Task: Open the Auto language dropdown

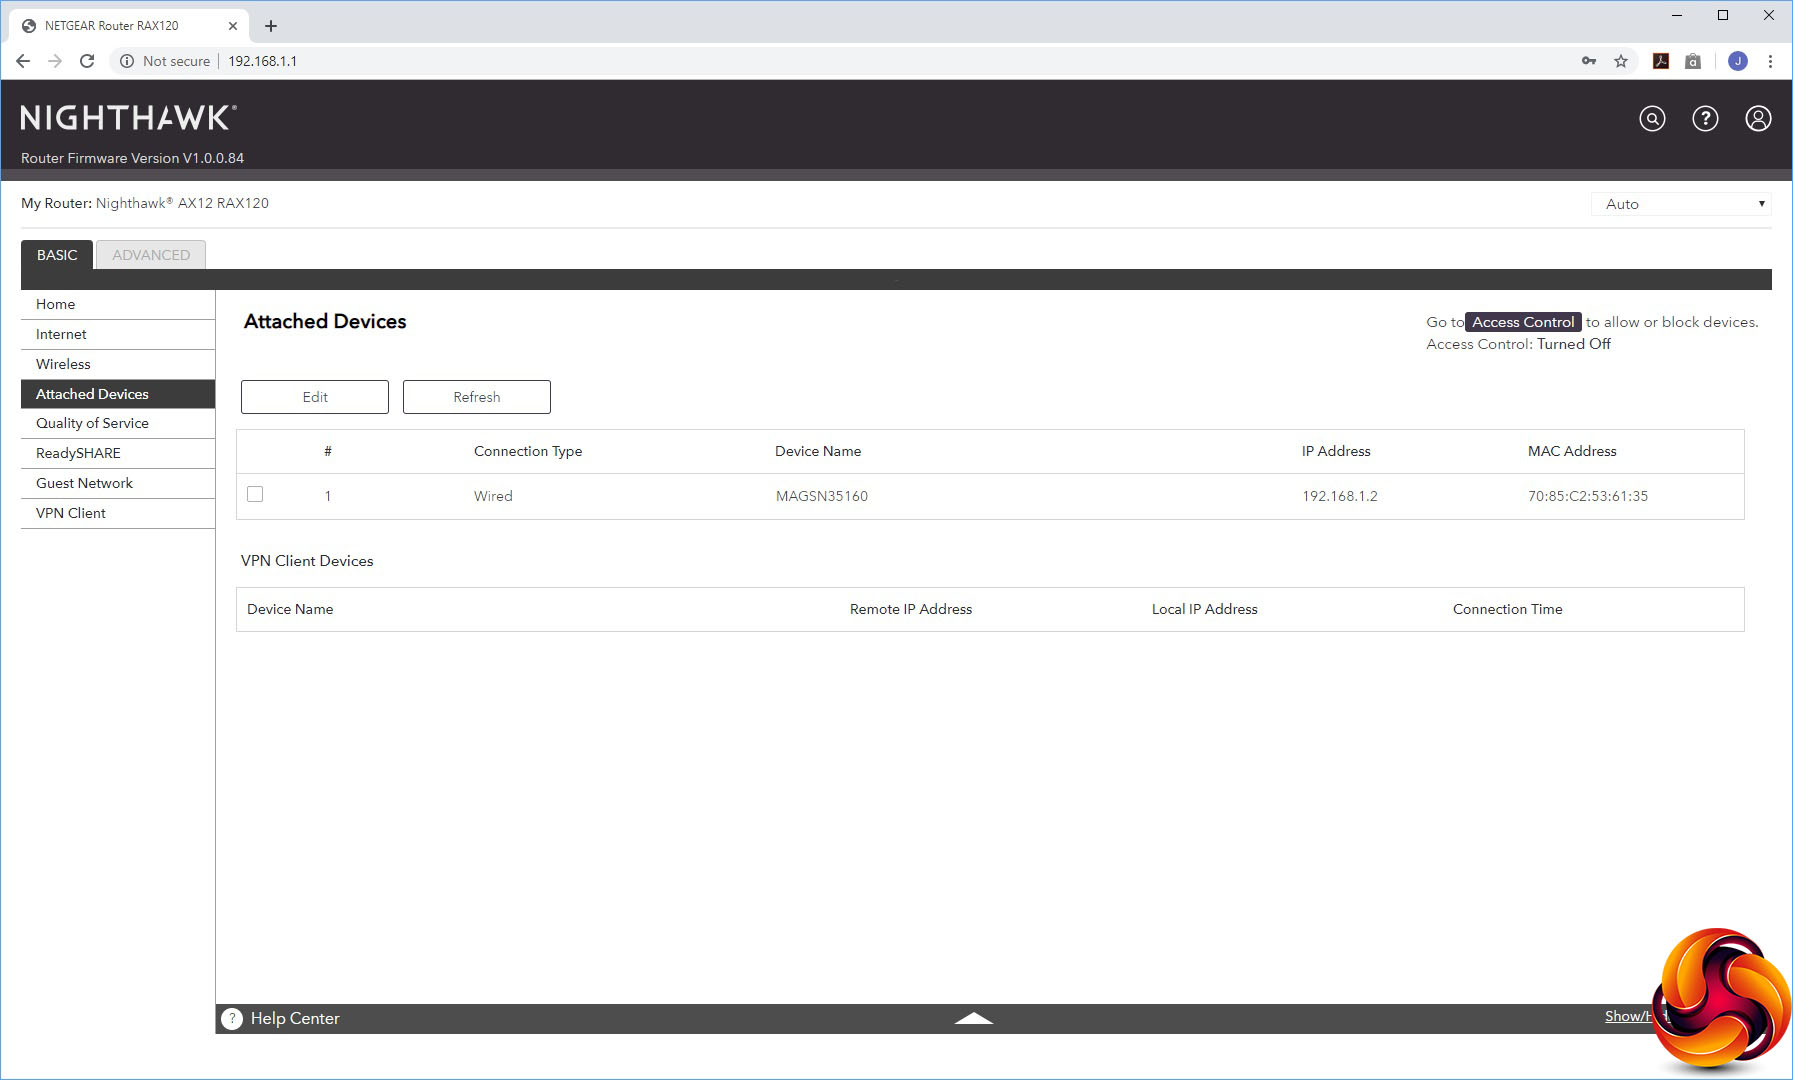Action: tap(1681, 204)
